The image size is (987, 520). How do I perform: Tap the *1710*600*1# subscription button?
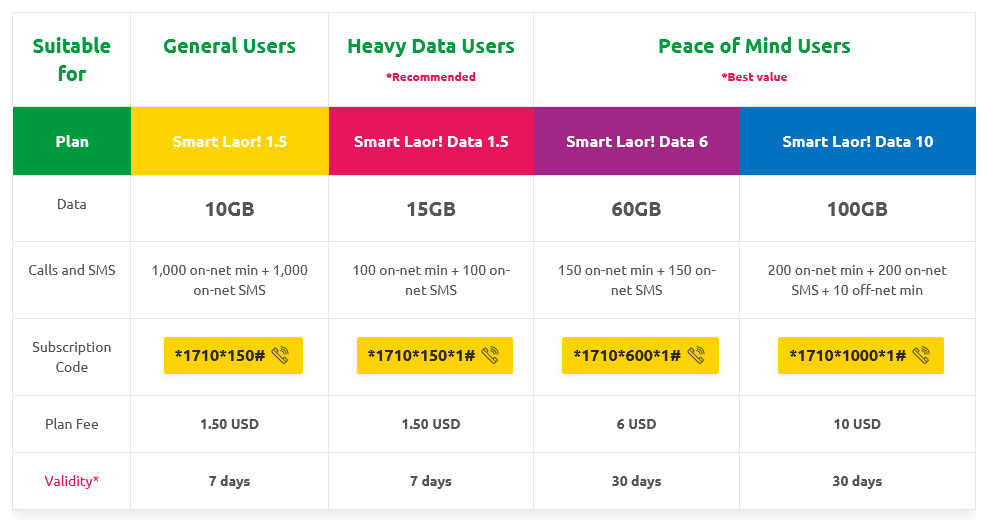pyautogui.click(x=638, y=355)
